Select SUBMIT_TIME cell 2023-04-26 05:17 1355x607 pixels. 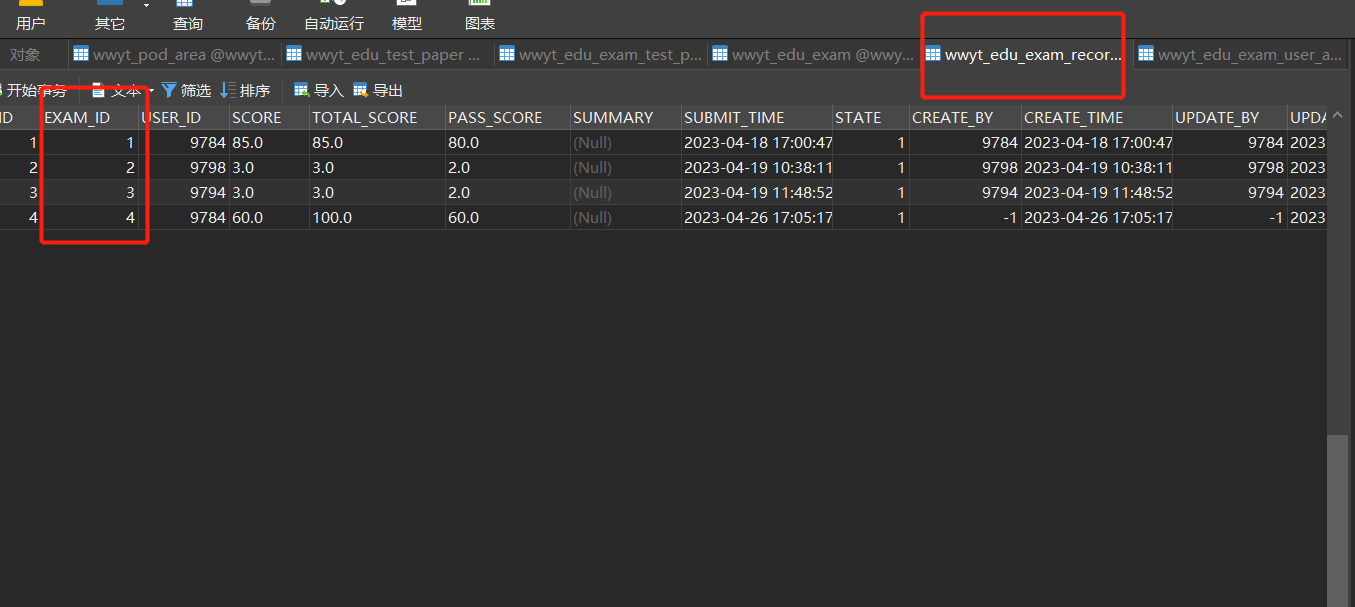coord(757,217)
